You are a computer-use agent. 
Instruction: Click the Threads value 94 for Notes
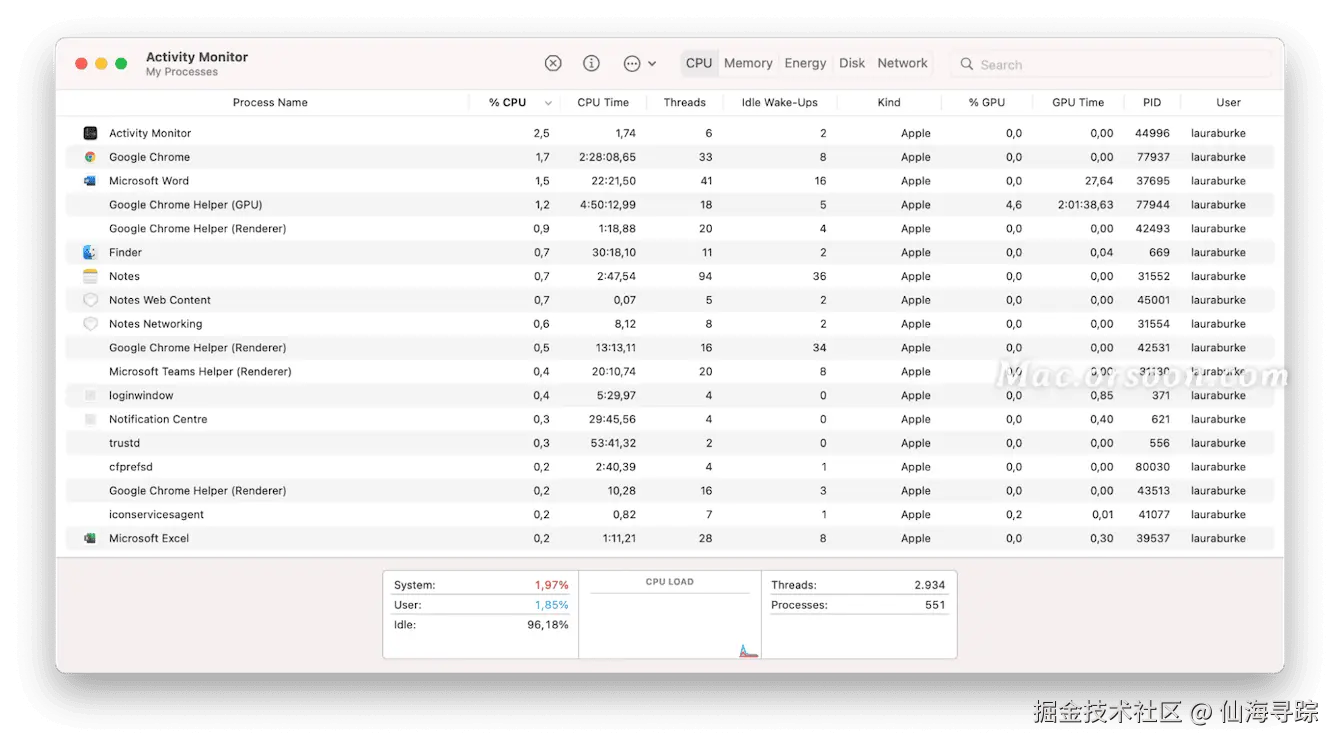[705, 276]
